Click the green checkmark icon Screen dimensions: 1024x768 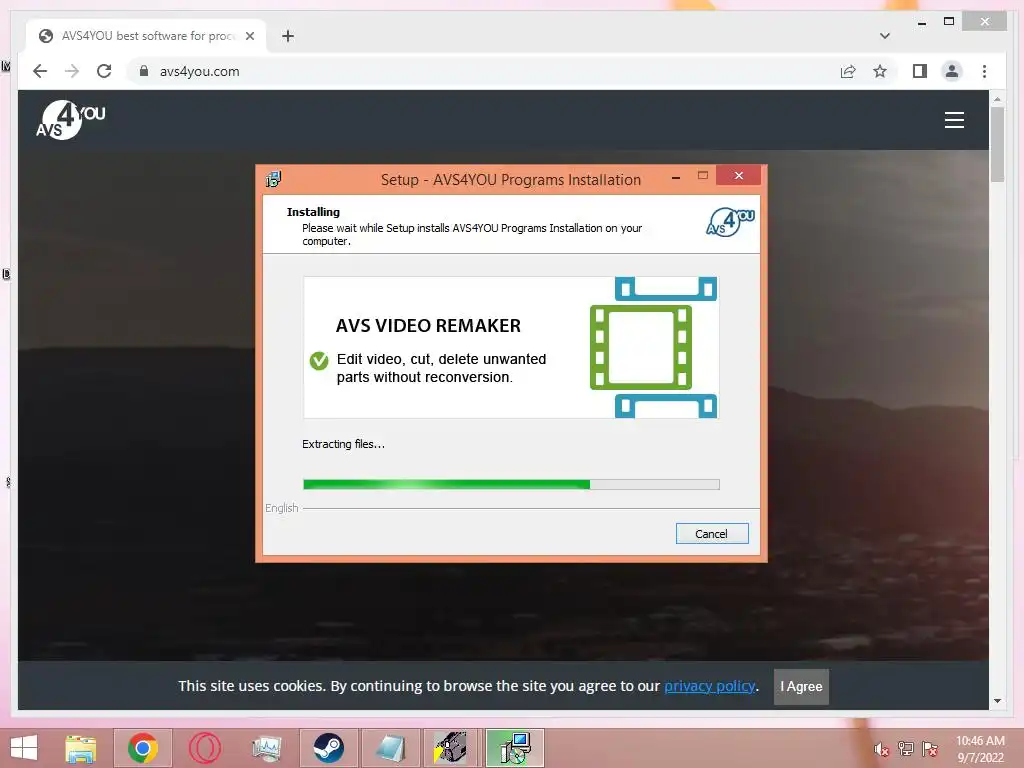[319, 360]
